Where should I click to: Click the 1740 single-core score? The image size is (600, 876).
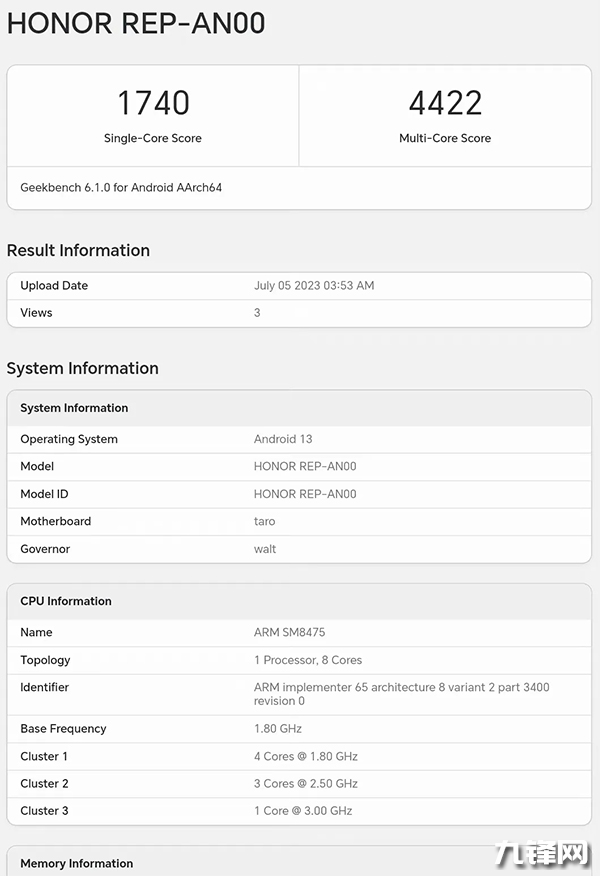153,102
